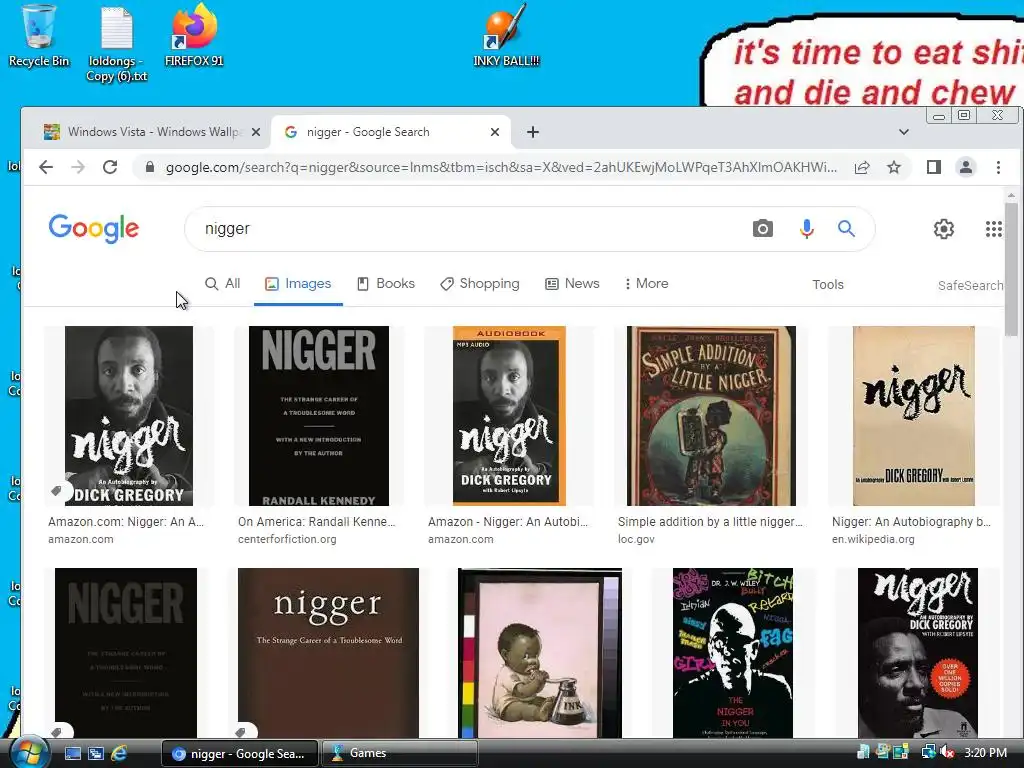Open the SafeSearch setting

[x=970, y=285]
